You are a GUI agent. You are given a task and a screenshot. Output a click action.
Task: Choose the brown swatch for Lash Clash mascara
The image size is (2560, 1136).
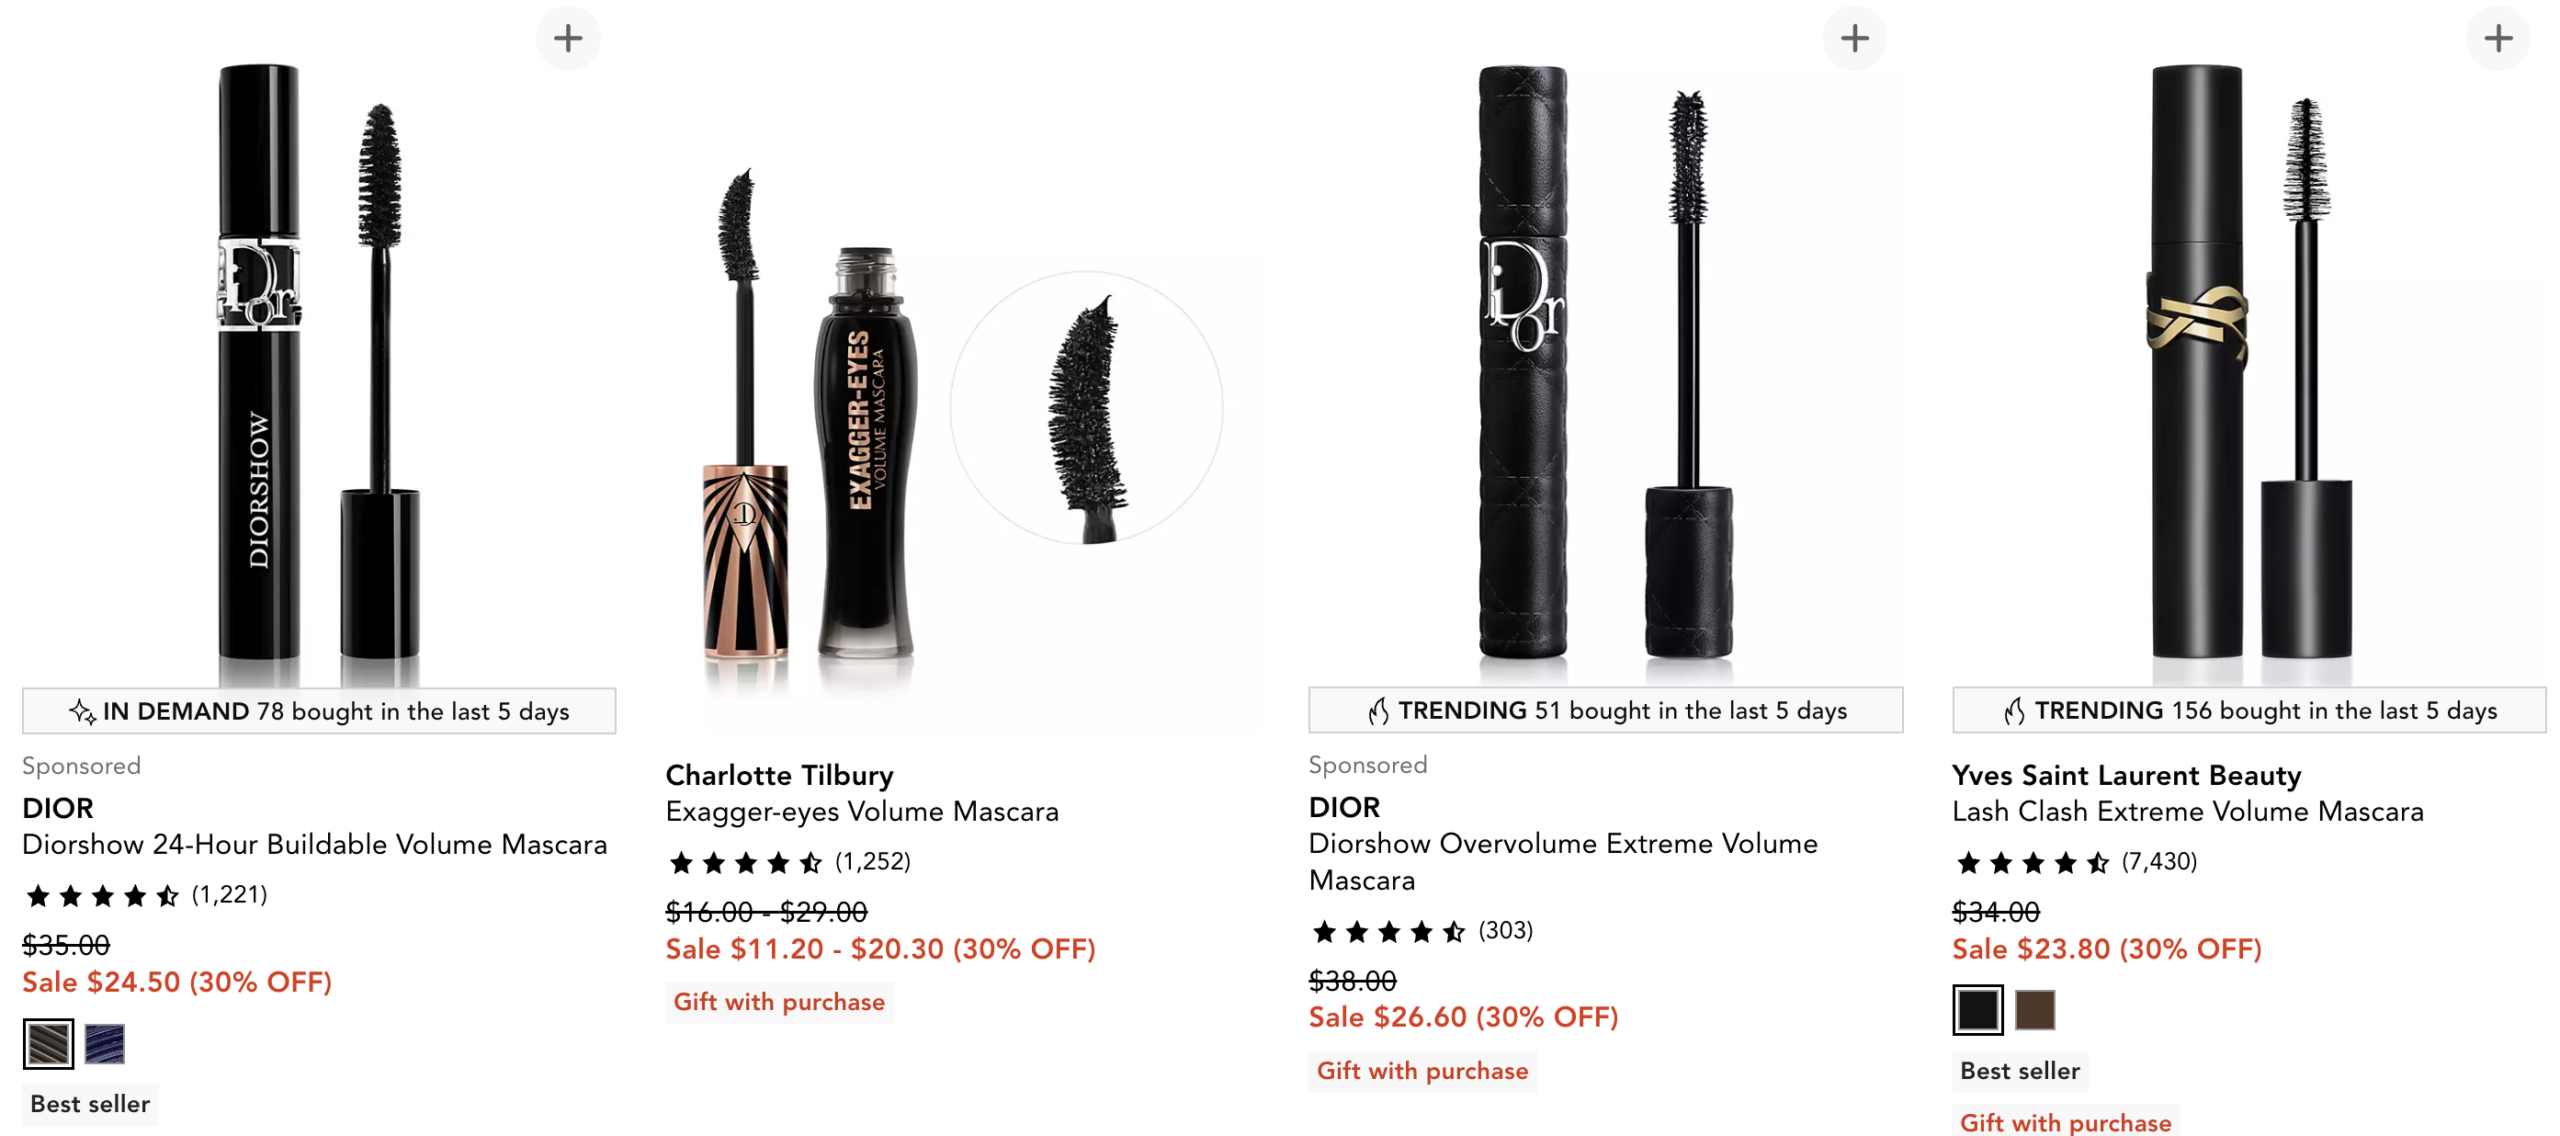(x=2034, y=1010)
